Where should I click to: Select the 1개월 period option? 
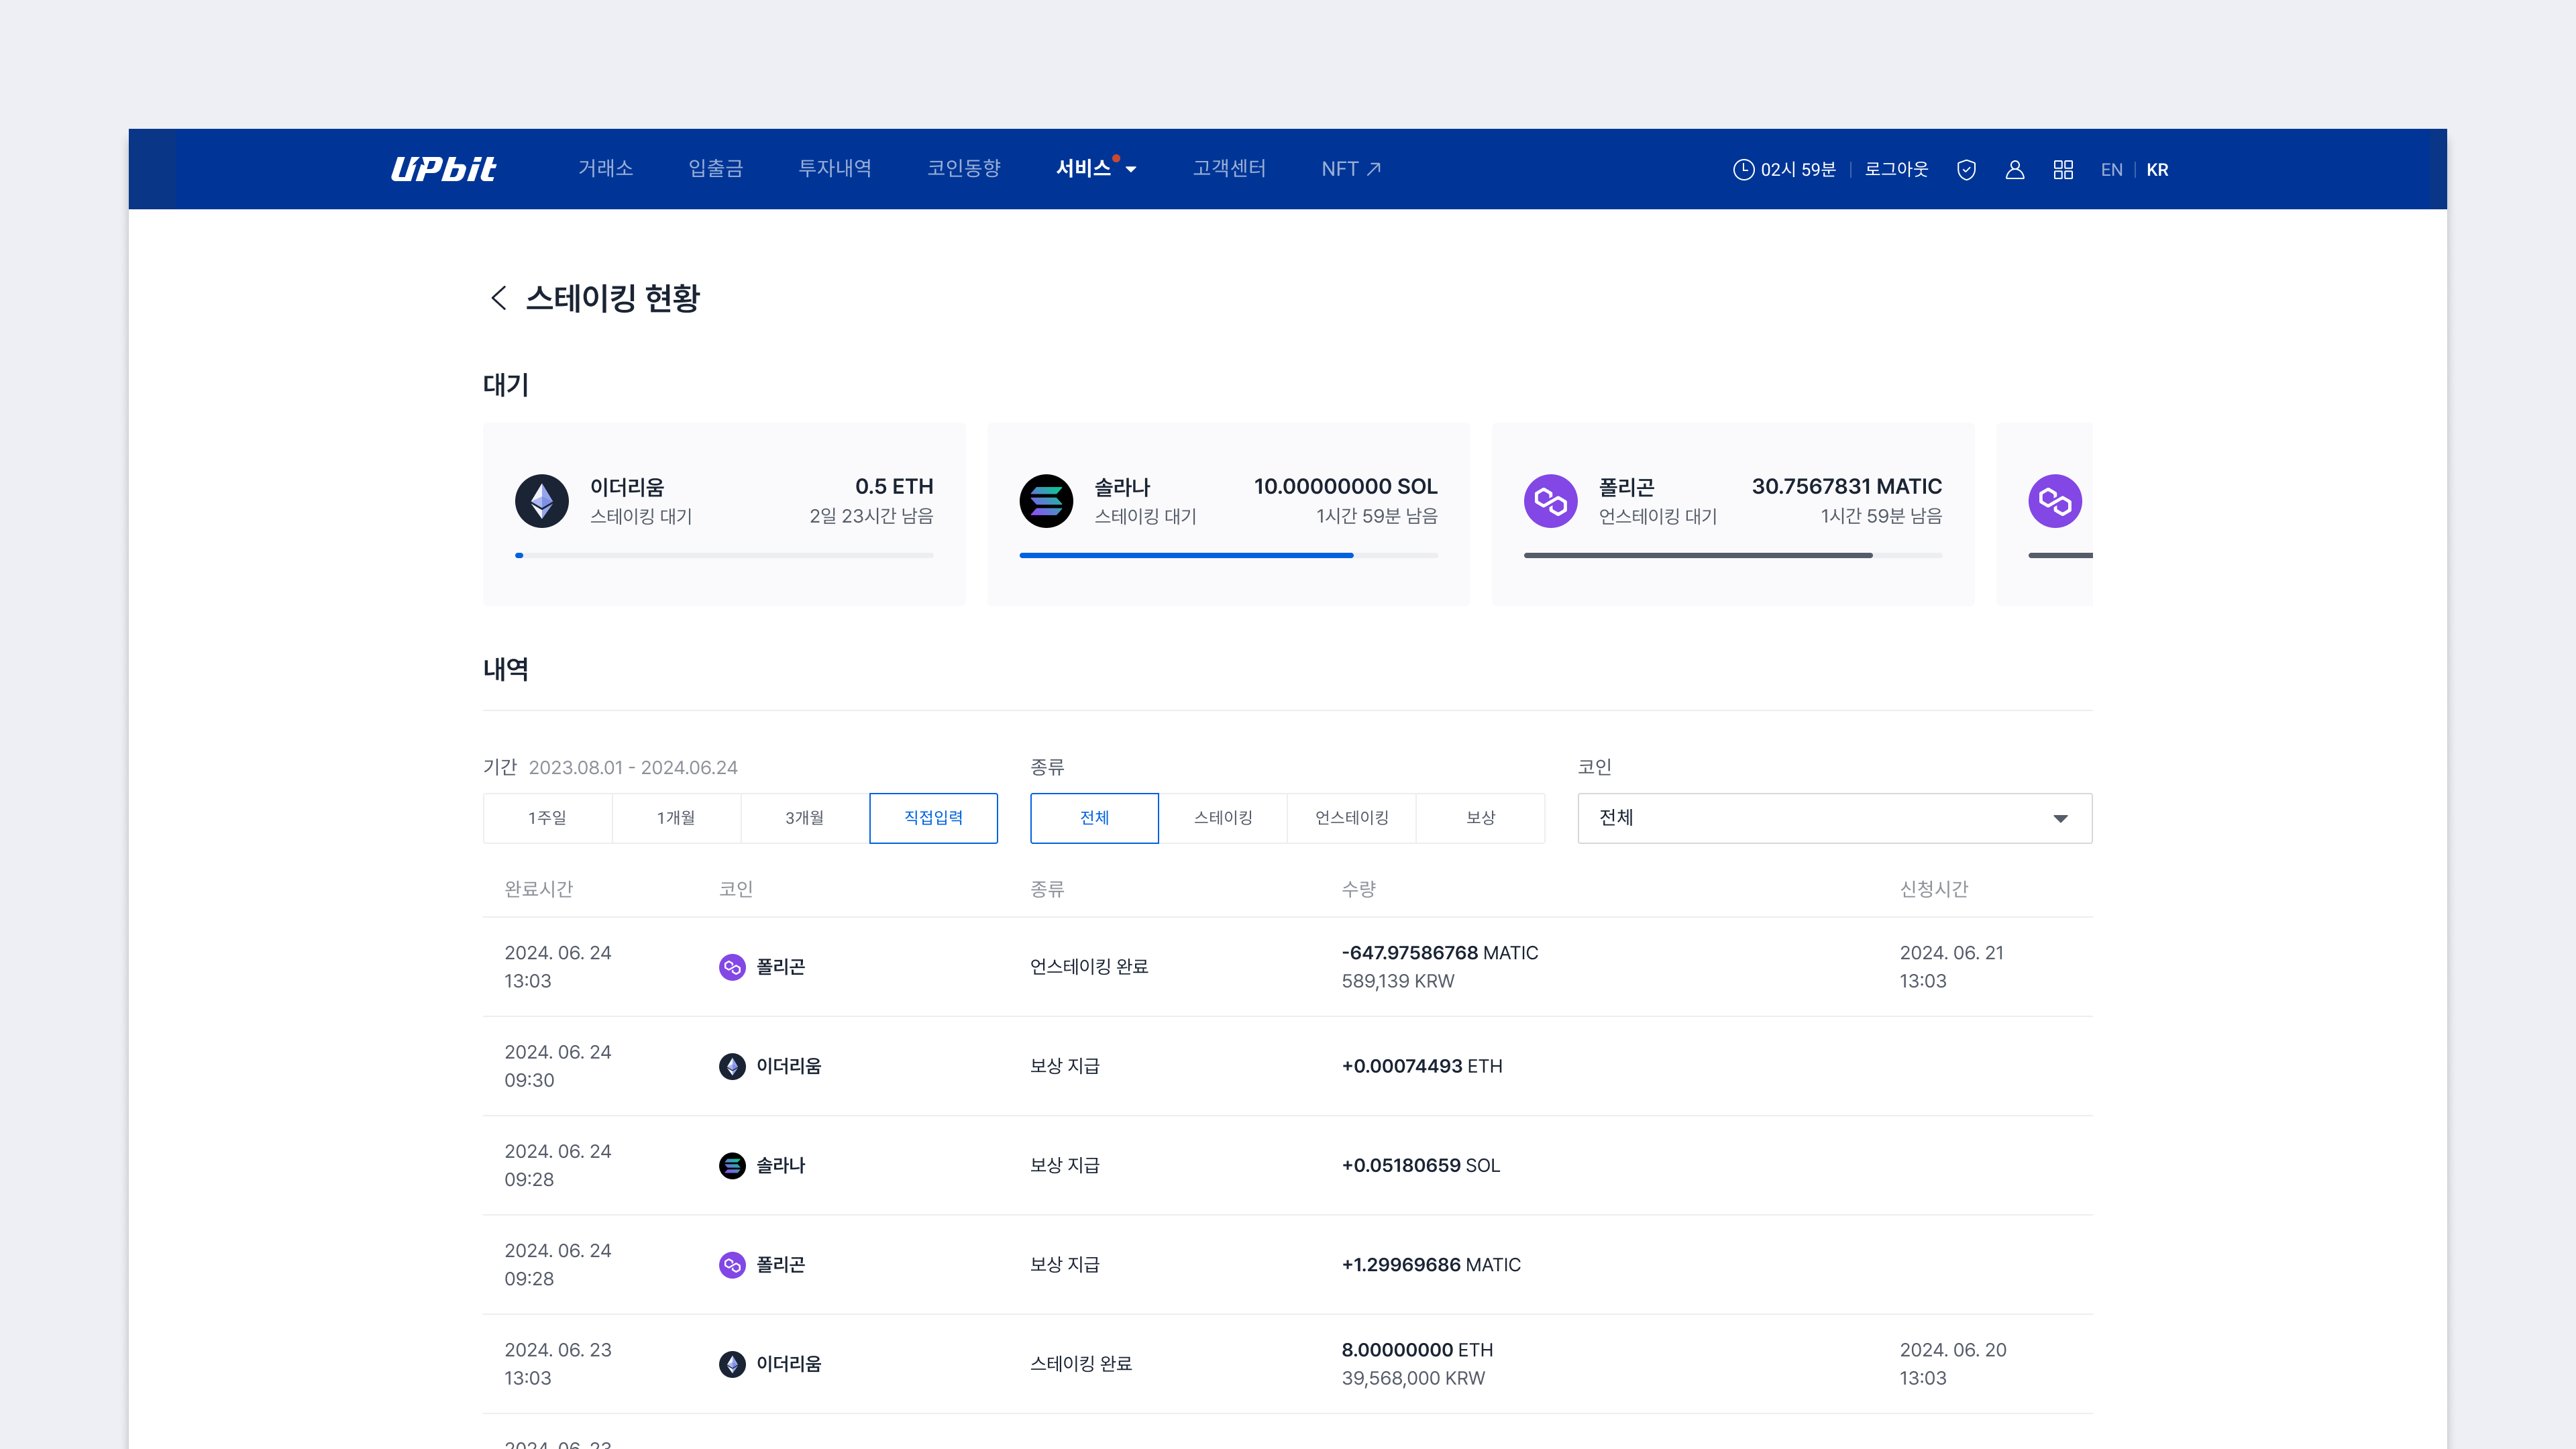[x=676, y=818]
